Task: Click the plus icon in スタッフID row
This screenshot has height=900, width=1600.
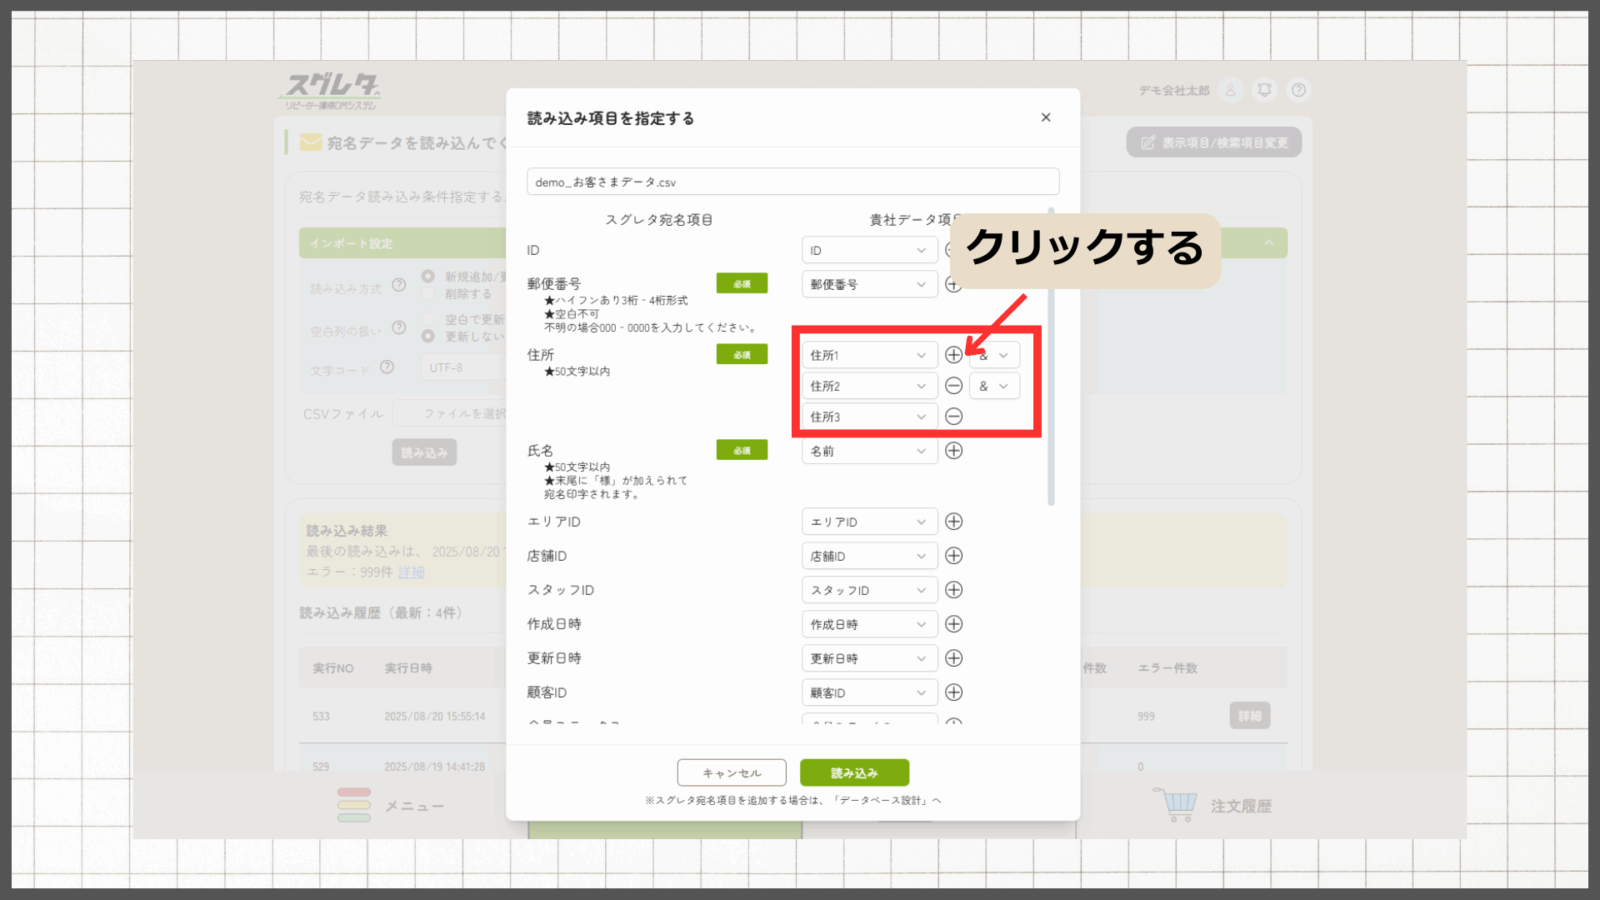Action: click(954, 590)
